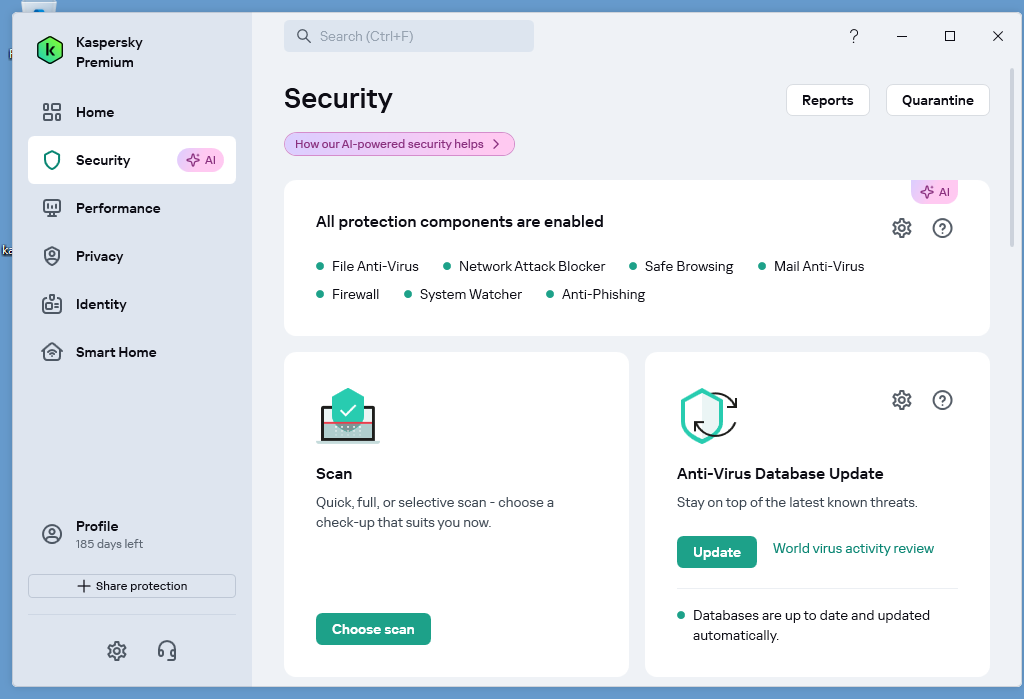The image size is (1024, 699).
Task: Click the AI badge on protection components card
Action: [x=935, y=191]
